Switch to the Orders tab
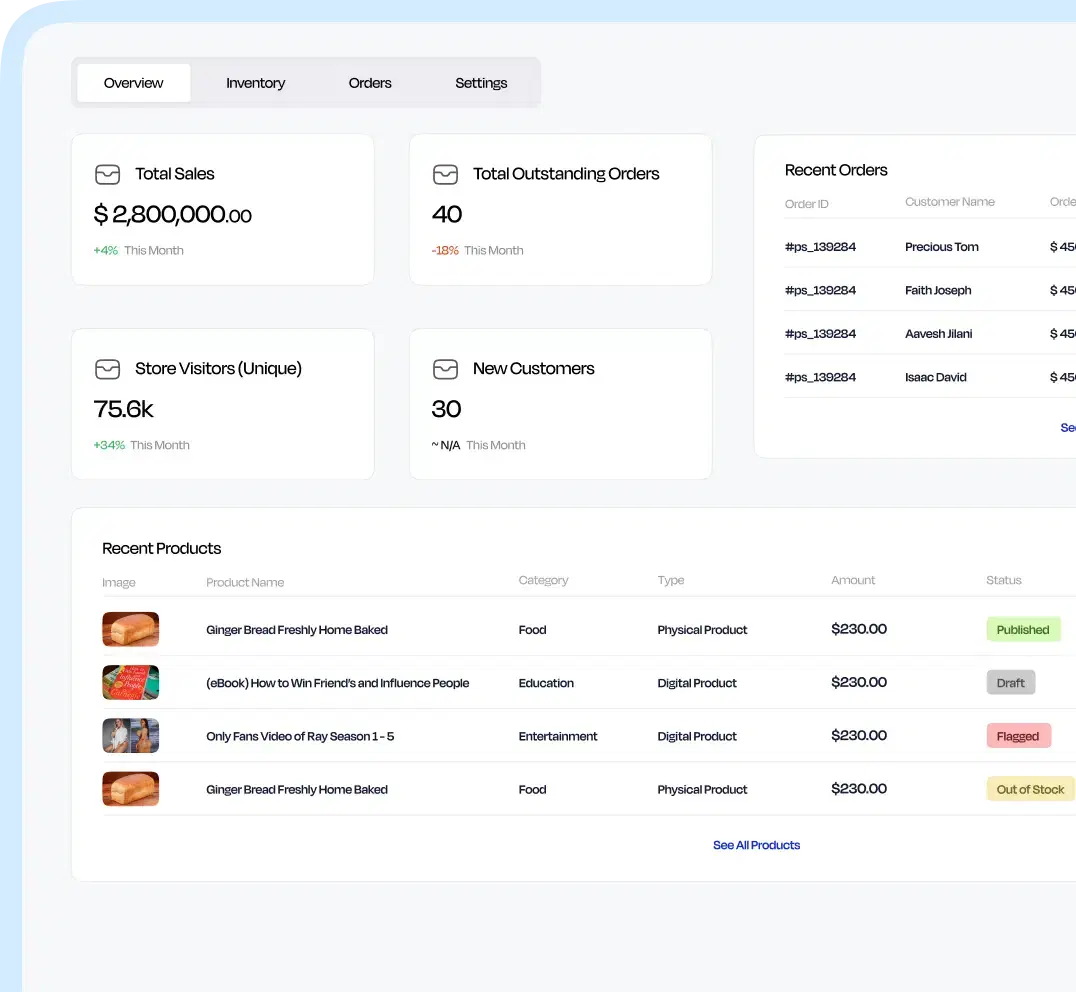 (370, 83)
